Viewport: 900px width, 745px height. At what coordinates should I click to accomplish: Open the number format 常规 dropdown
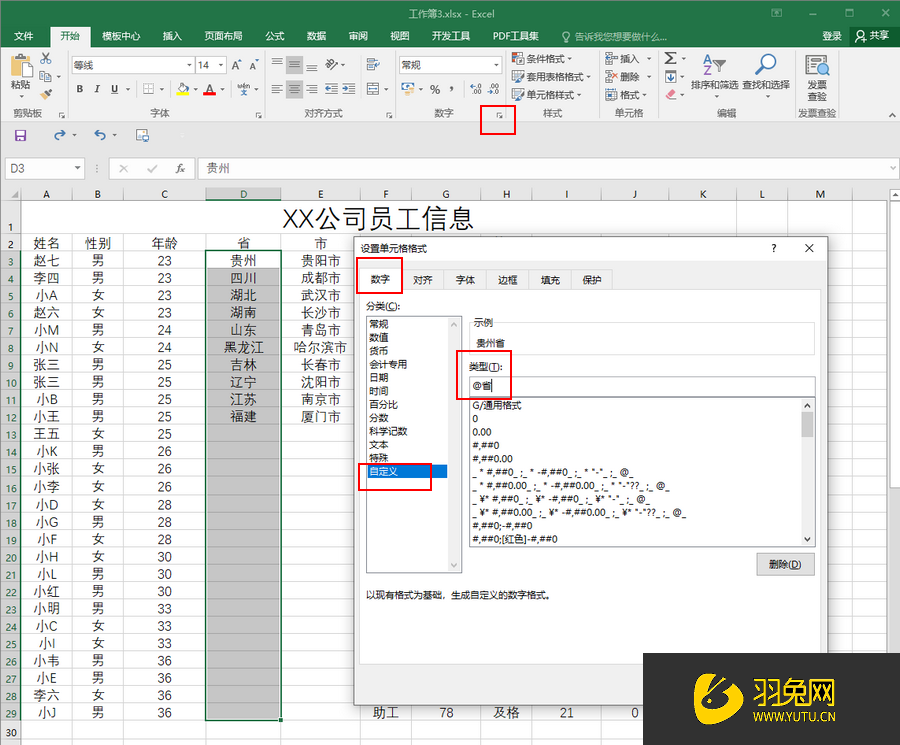click(496, 65)
